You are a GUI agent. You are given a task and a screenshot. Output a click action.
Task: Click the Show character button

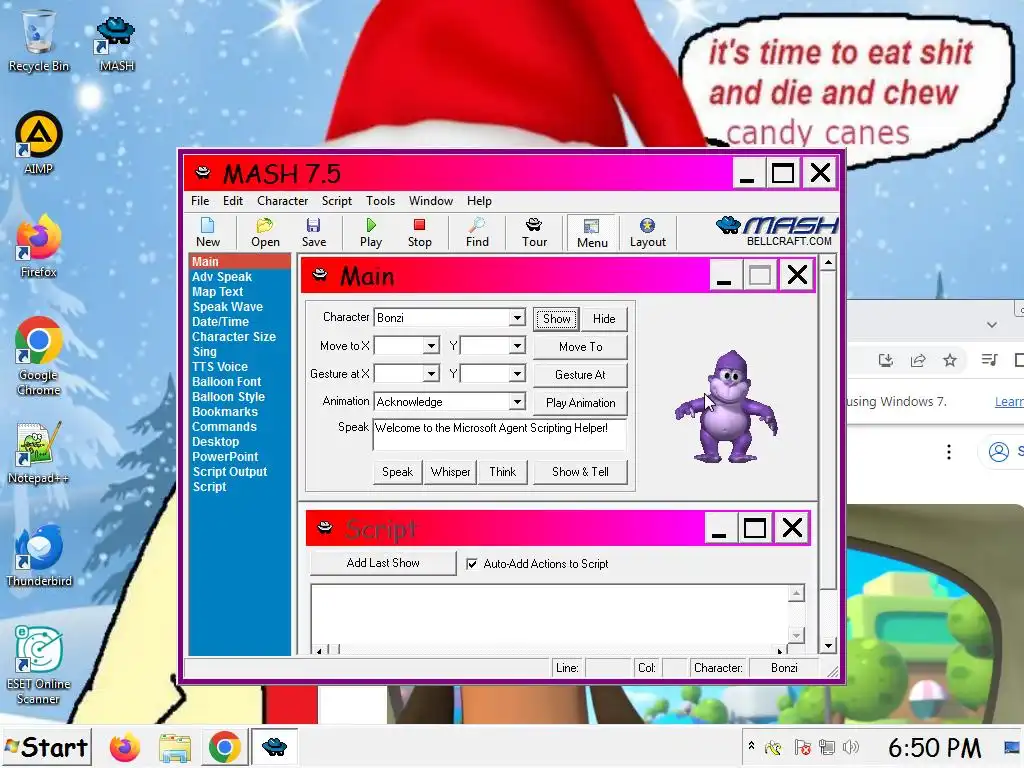pos(556,319)
